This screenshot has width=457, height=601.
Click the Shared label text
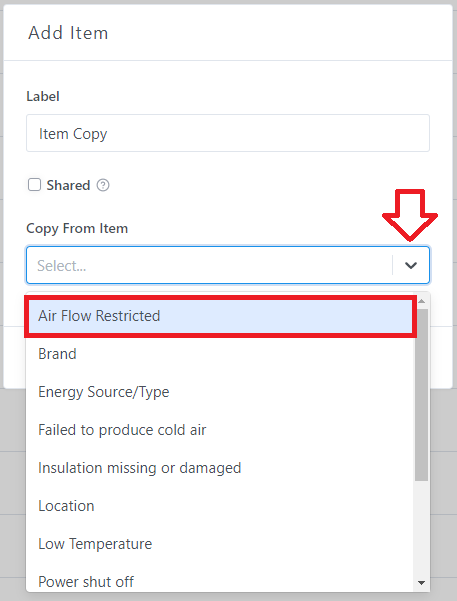point(68,186)
